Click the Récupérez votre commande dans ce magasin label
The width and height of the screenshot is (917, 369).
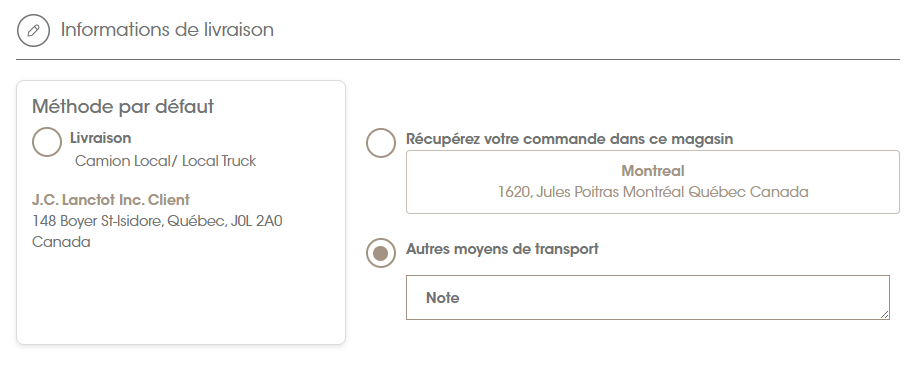570,139
